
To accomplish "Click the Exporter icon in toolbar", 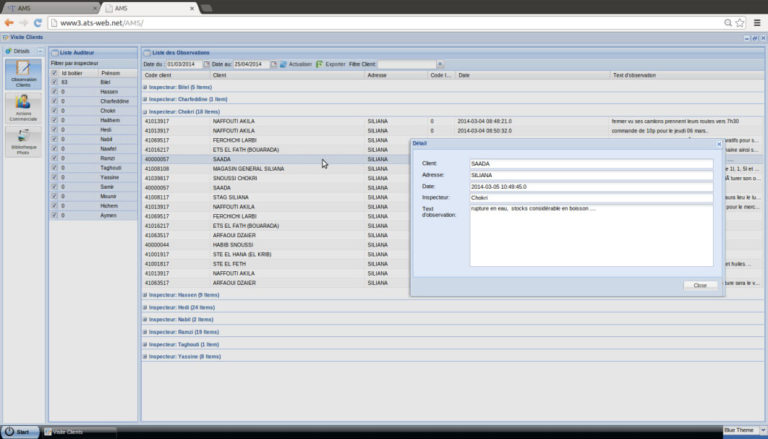I will pos(320,63).
